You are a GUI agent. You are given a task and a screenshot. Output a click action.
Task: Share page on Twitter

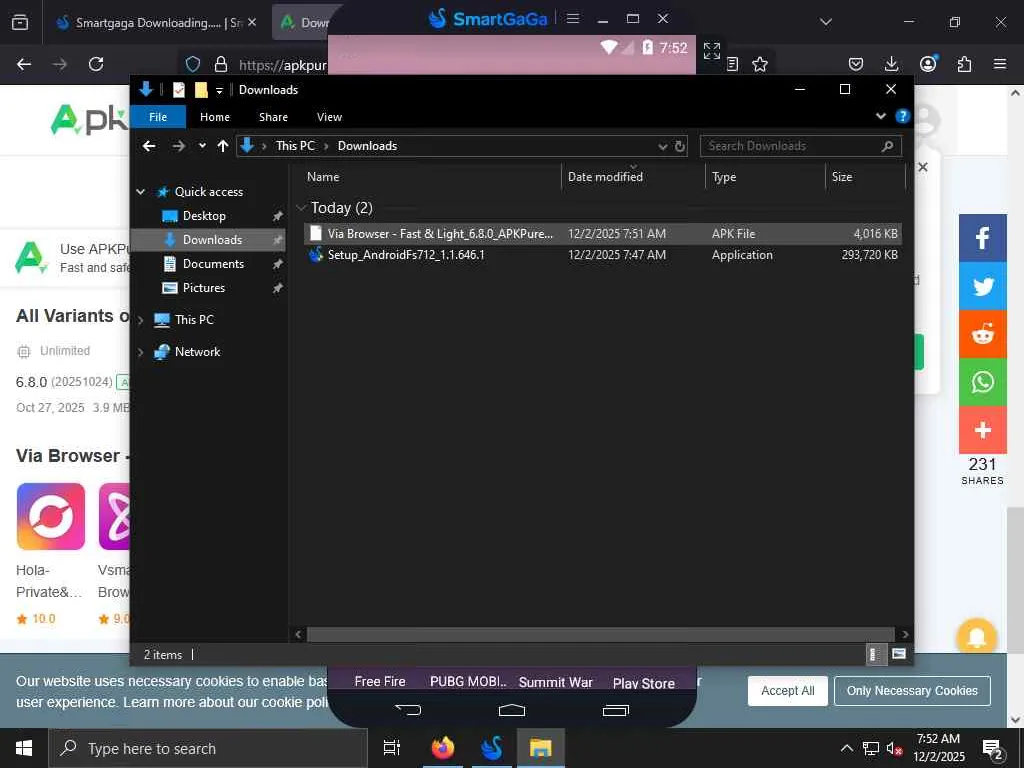coord(982,286)
